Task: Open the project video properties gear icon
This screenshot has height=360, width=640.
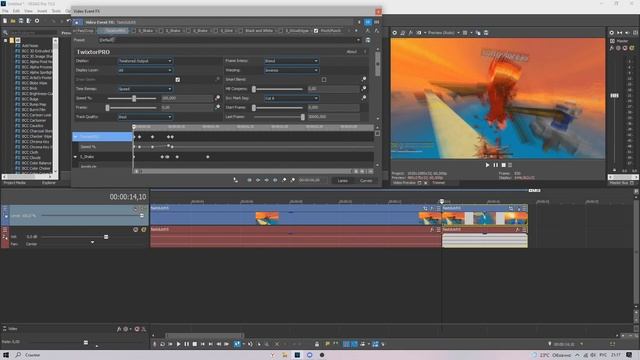Action: pyautogui.click(x=395, y=33)
